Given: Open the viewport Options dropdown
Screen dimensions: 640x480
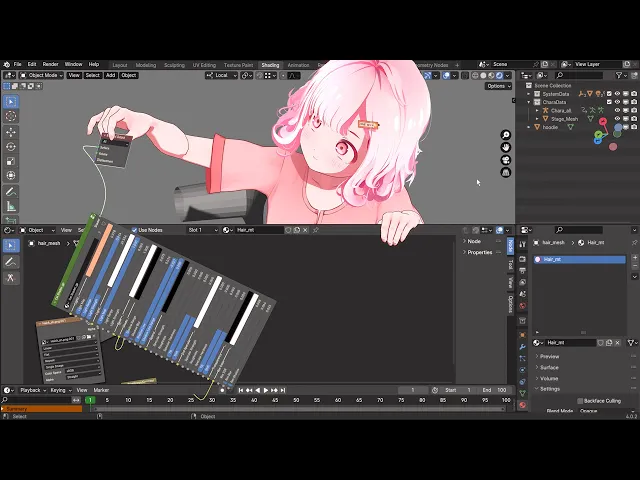Looking at the screenshot, I should pyautogui.click(x=499, y=86).
